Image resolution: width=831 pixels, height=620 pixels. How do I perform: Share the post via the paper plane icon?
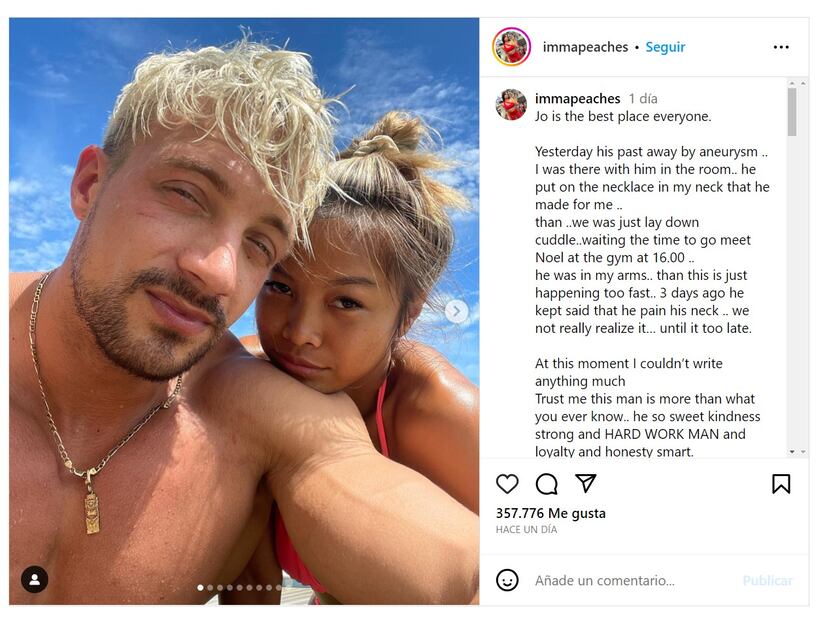tap(586, 483)
